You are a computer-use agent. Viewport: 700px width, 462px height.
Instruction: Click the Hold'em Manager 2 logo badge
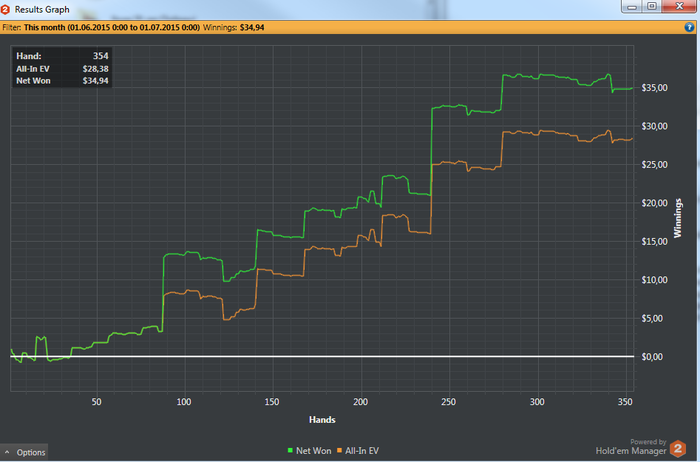678,449
